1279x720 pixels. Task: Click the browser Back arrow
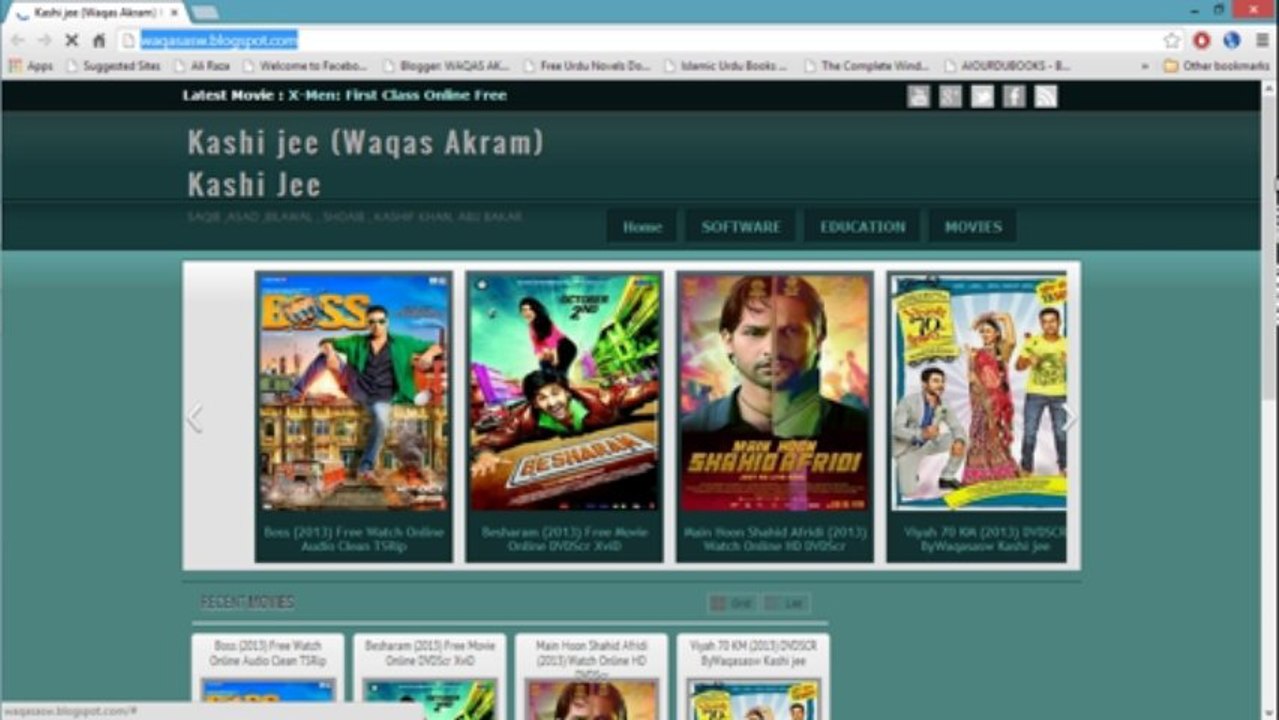[x=17, y=40]
